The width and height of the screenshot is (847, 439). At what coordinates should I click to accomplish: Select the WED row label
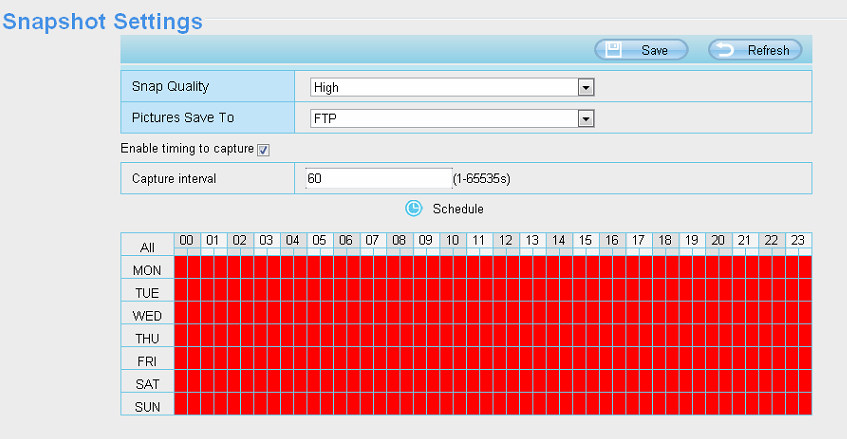click(x=147, y=315)
